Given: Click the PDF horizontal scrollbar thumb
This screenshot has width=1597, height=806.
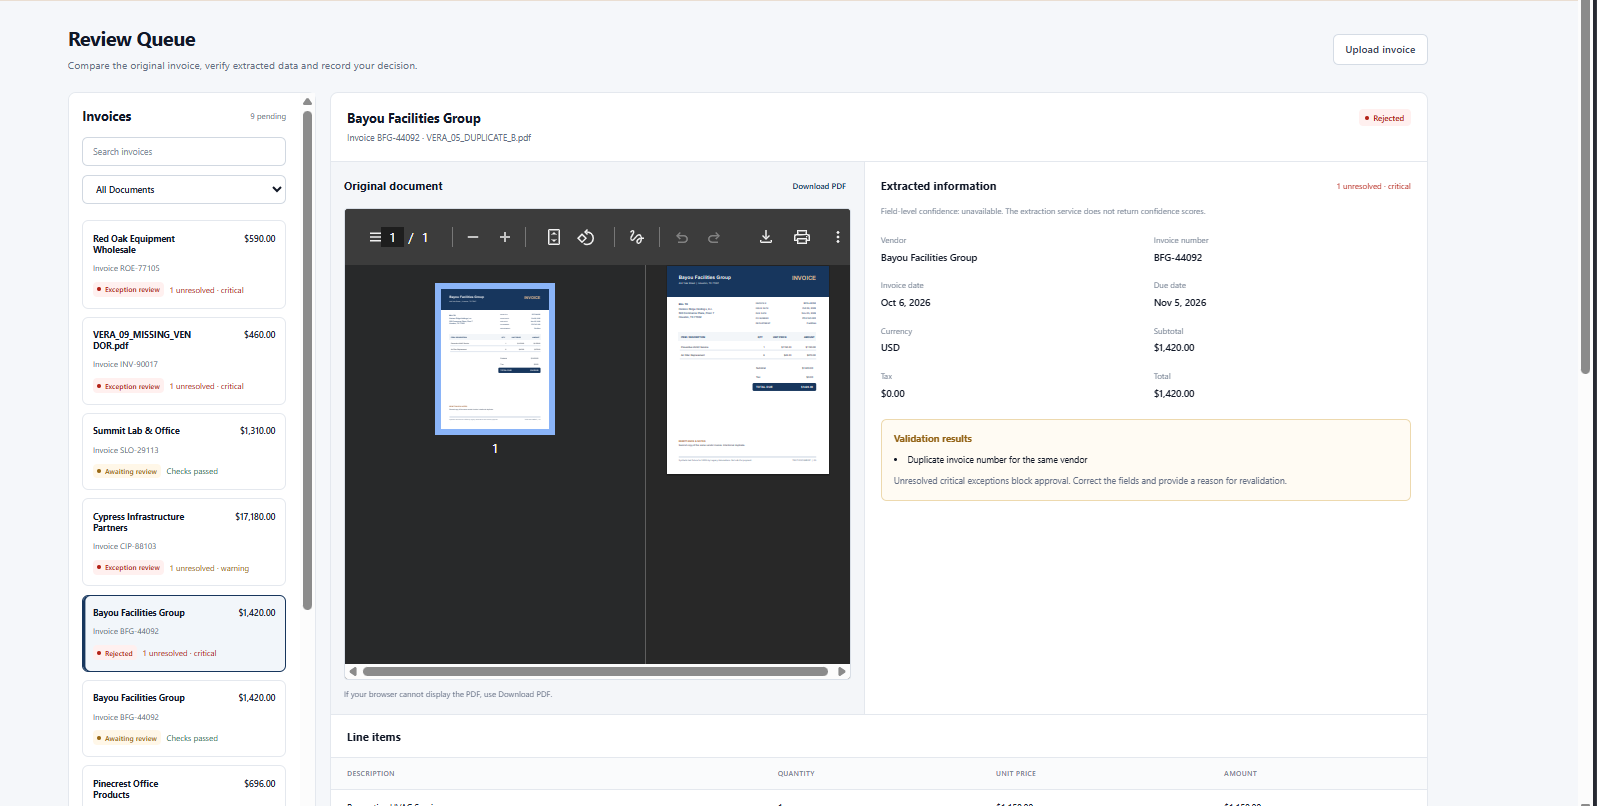Looking at the screenshot, I should [596, 672].
